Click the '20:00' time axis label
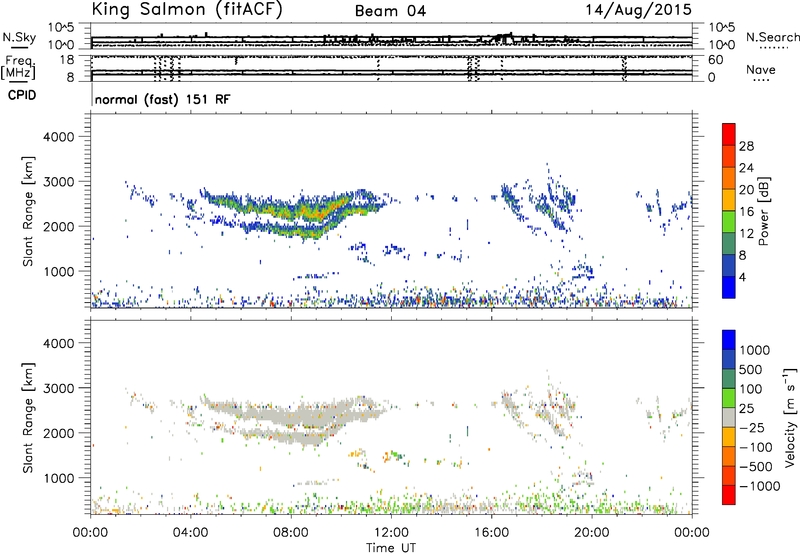 coord(592,533)
